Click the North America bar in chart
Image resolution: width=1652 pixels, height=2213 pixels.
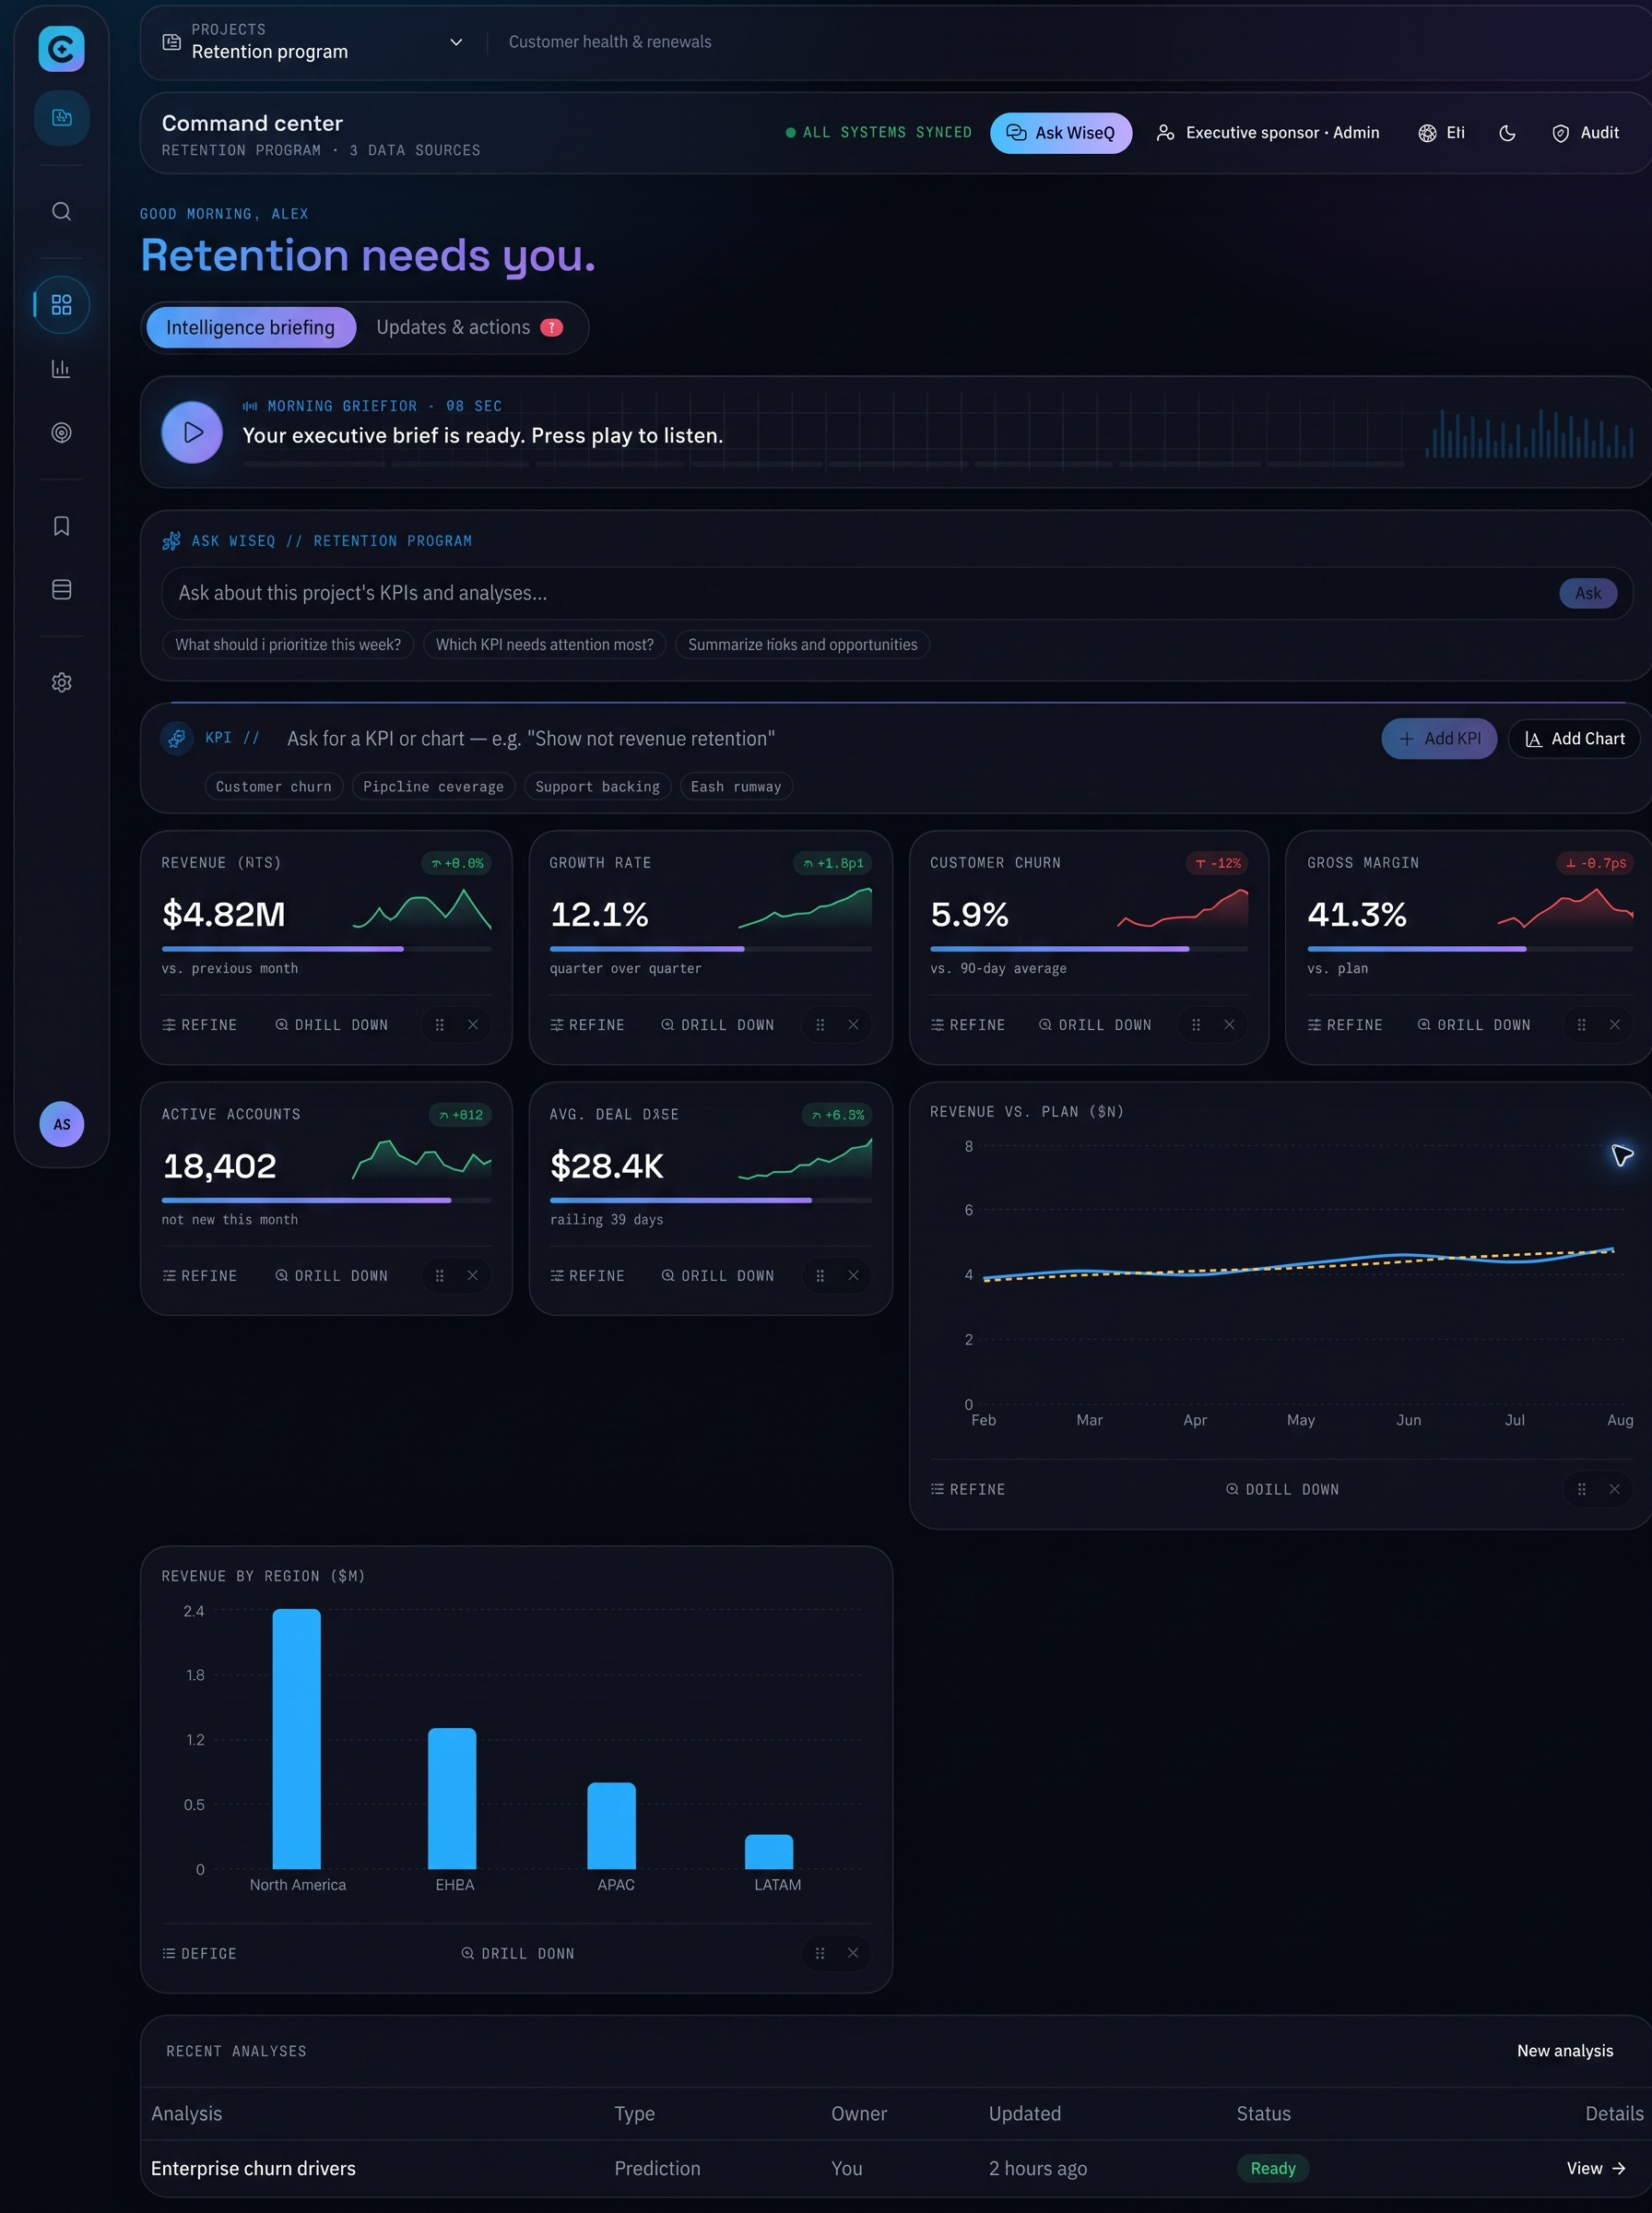coord(297,1738)
